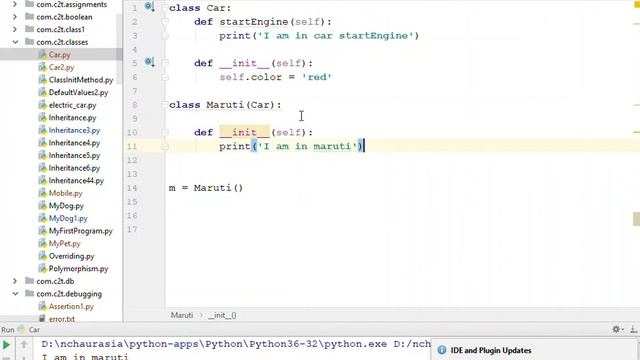This screenshot has width=640, height=360.
Task: Expand the com.c2t.assignments folder
Action: coord(15,4)
